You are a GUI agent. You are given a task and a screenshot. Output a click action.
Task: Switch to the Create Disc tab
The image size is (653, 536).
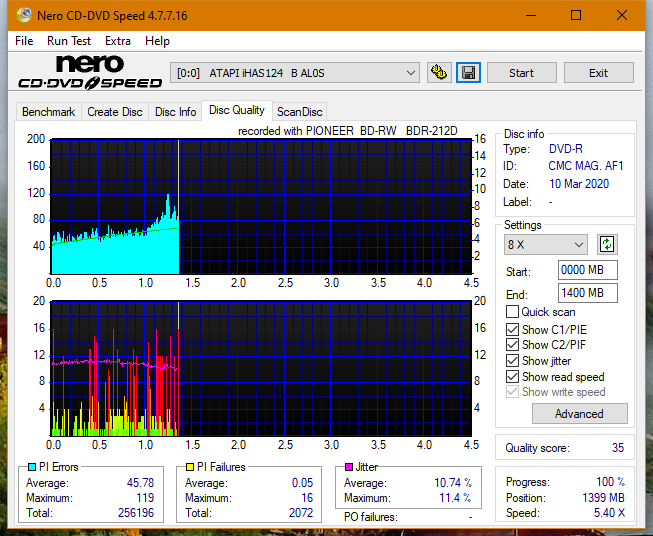pyautogui.click(x=115, y=112)
